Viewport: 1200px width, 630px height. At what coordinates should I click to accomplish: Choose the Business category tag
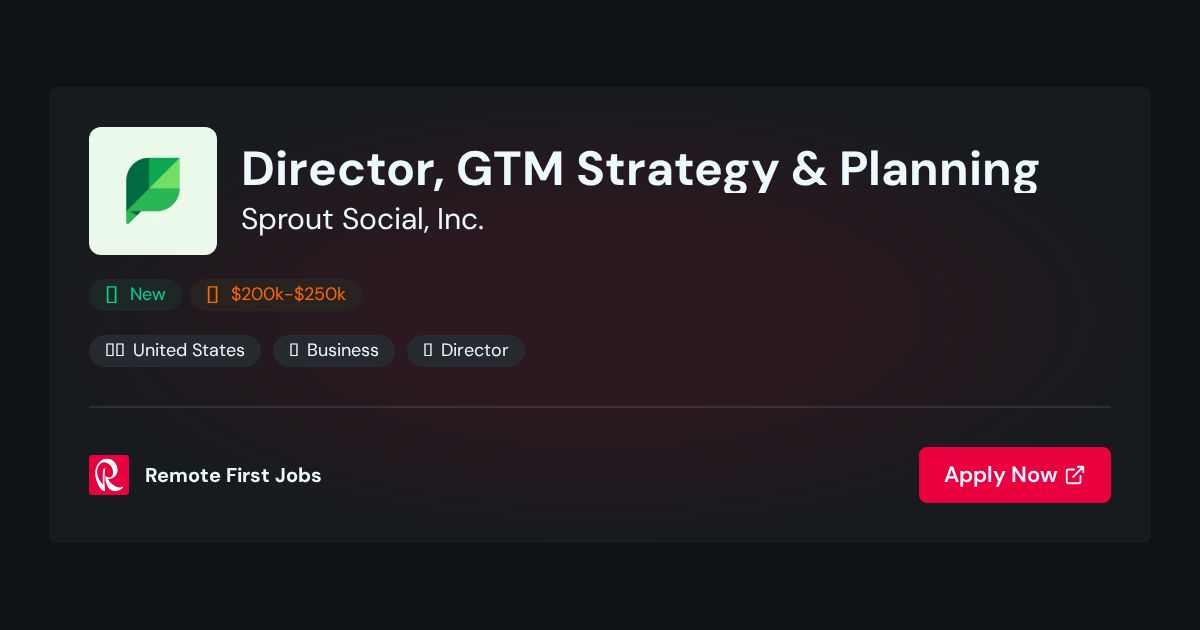[x=334, y=350]
